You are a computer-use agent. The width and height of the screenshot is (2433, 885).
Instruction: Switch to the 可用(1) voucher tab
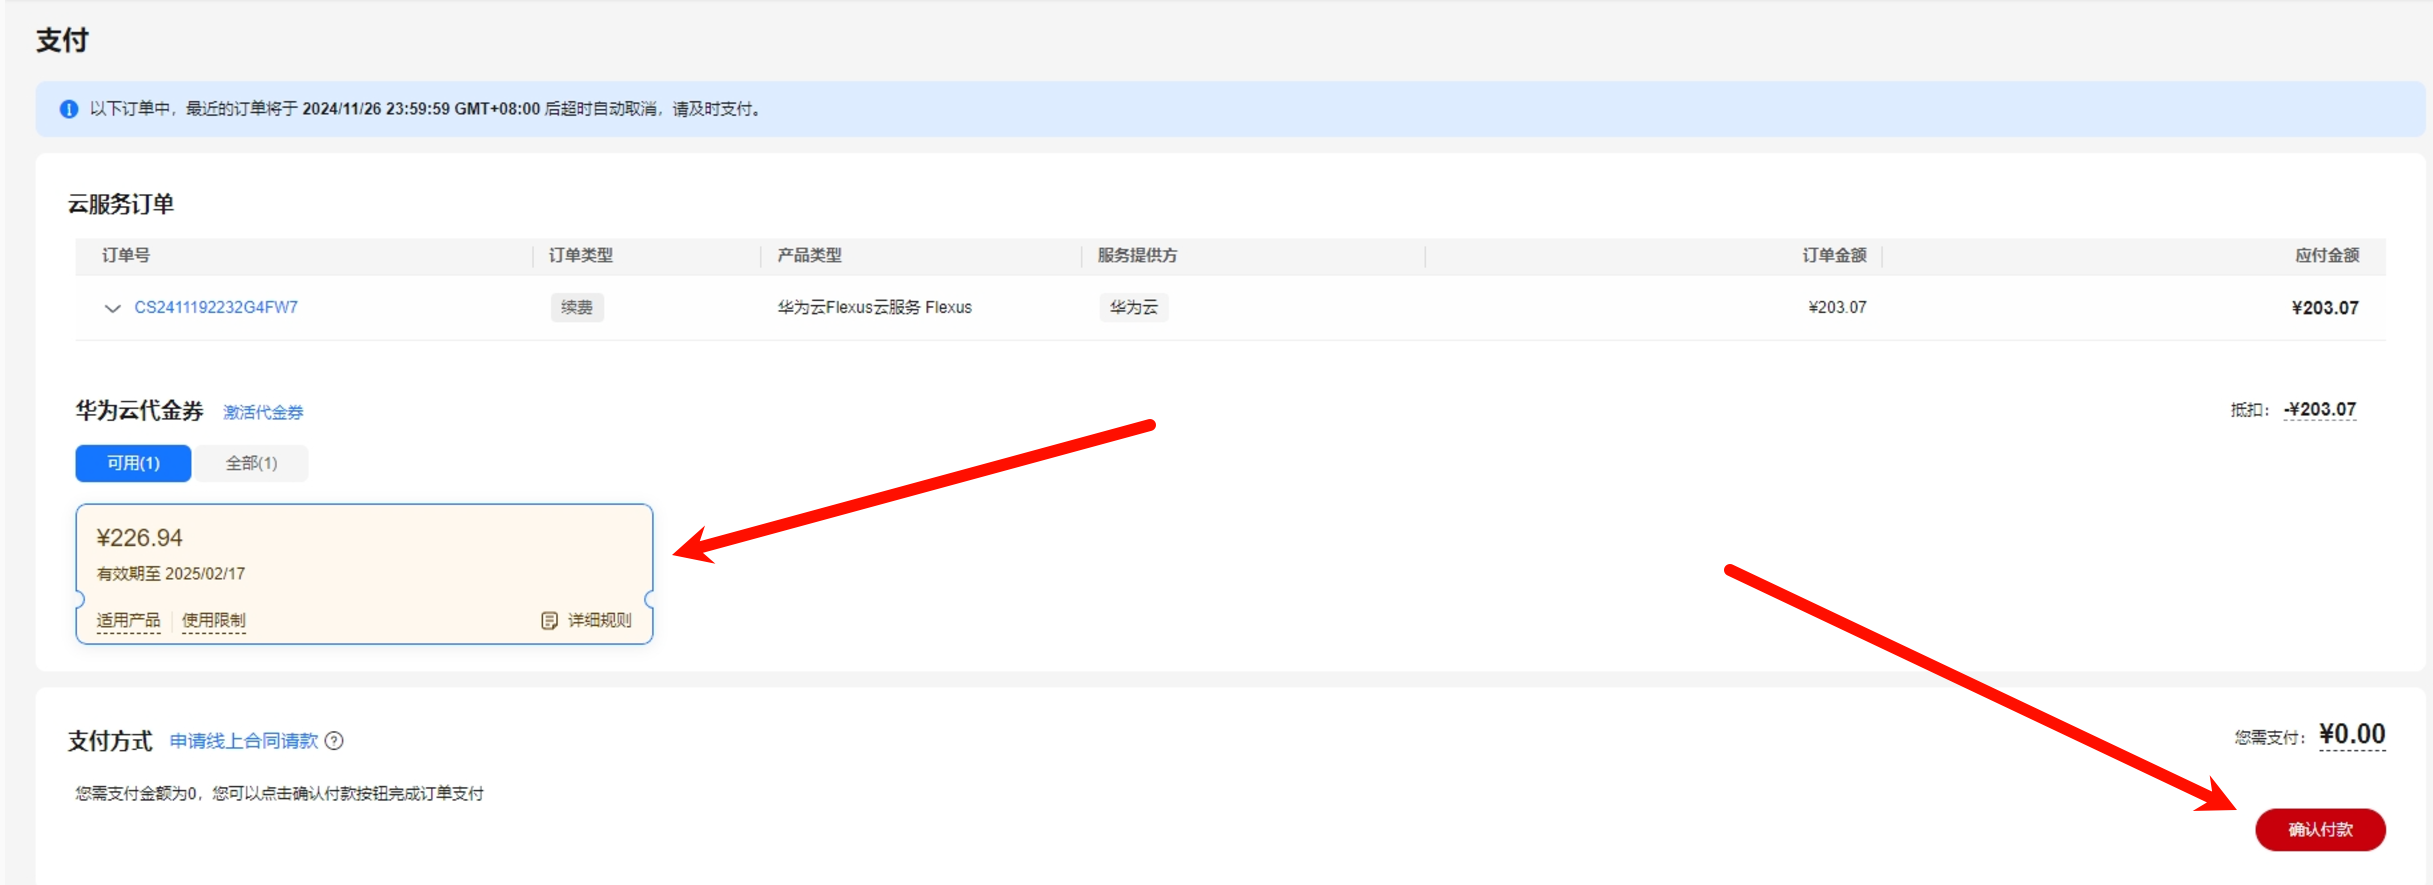pyautogui.click(x=133, y=464)
